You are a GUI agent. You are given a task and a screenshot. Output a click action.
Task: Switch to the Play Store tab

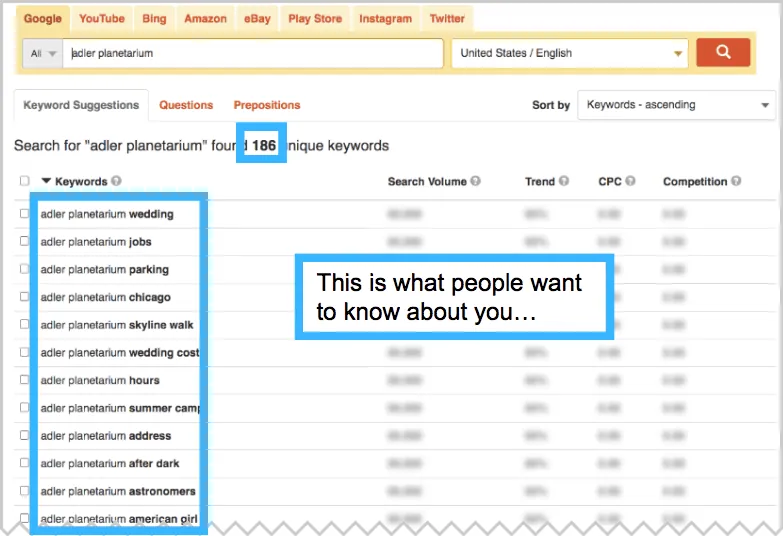click(315, 18)
